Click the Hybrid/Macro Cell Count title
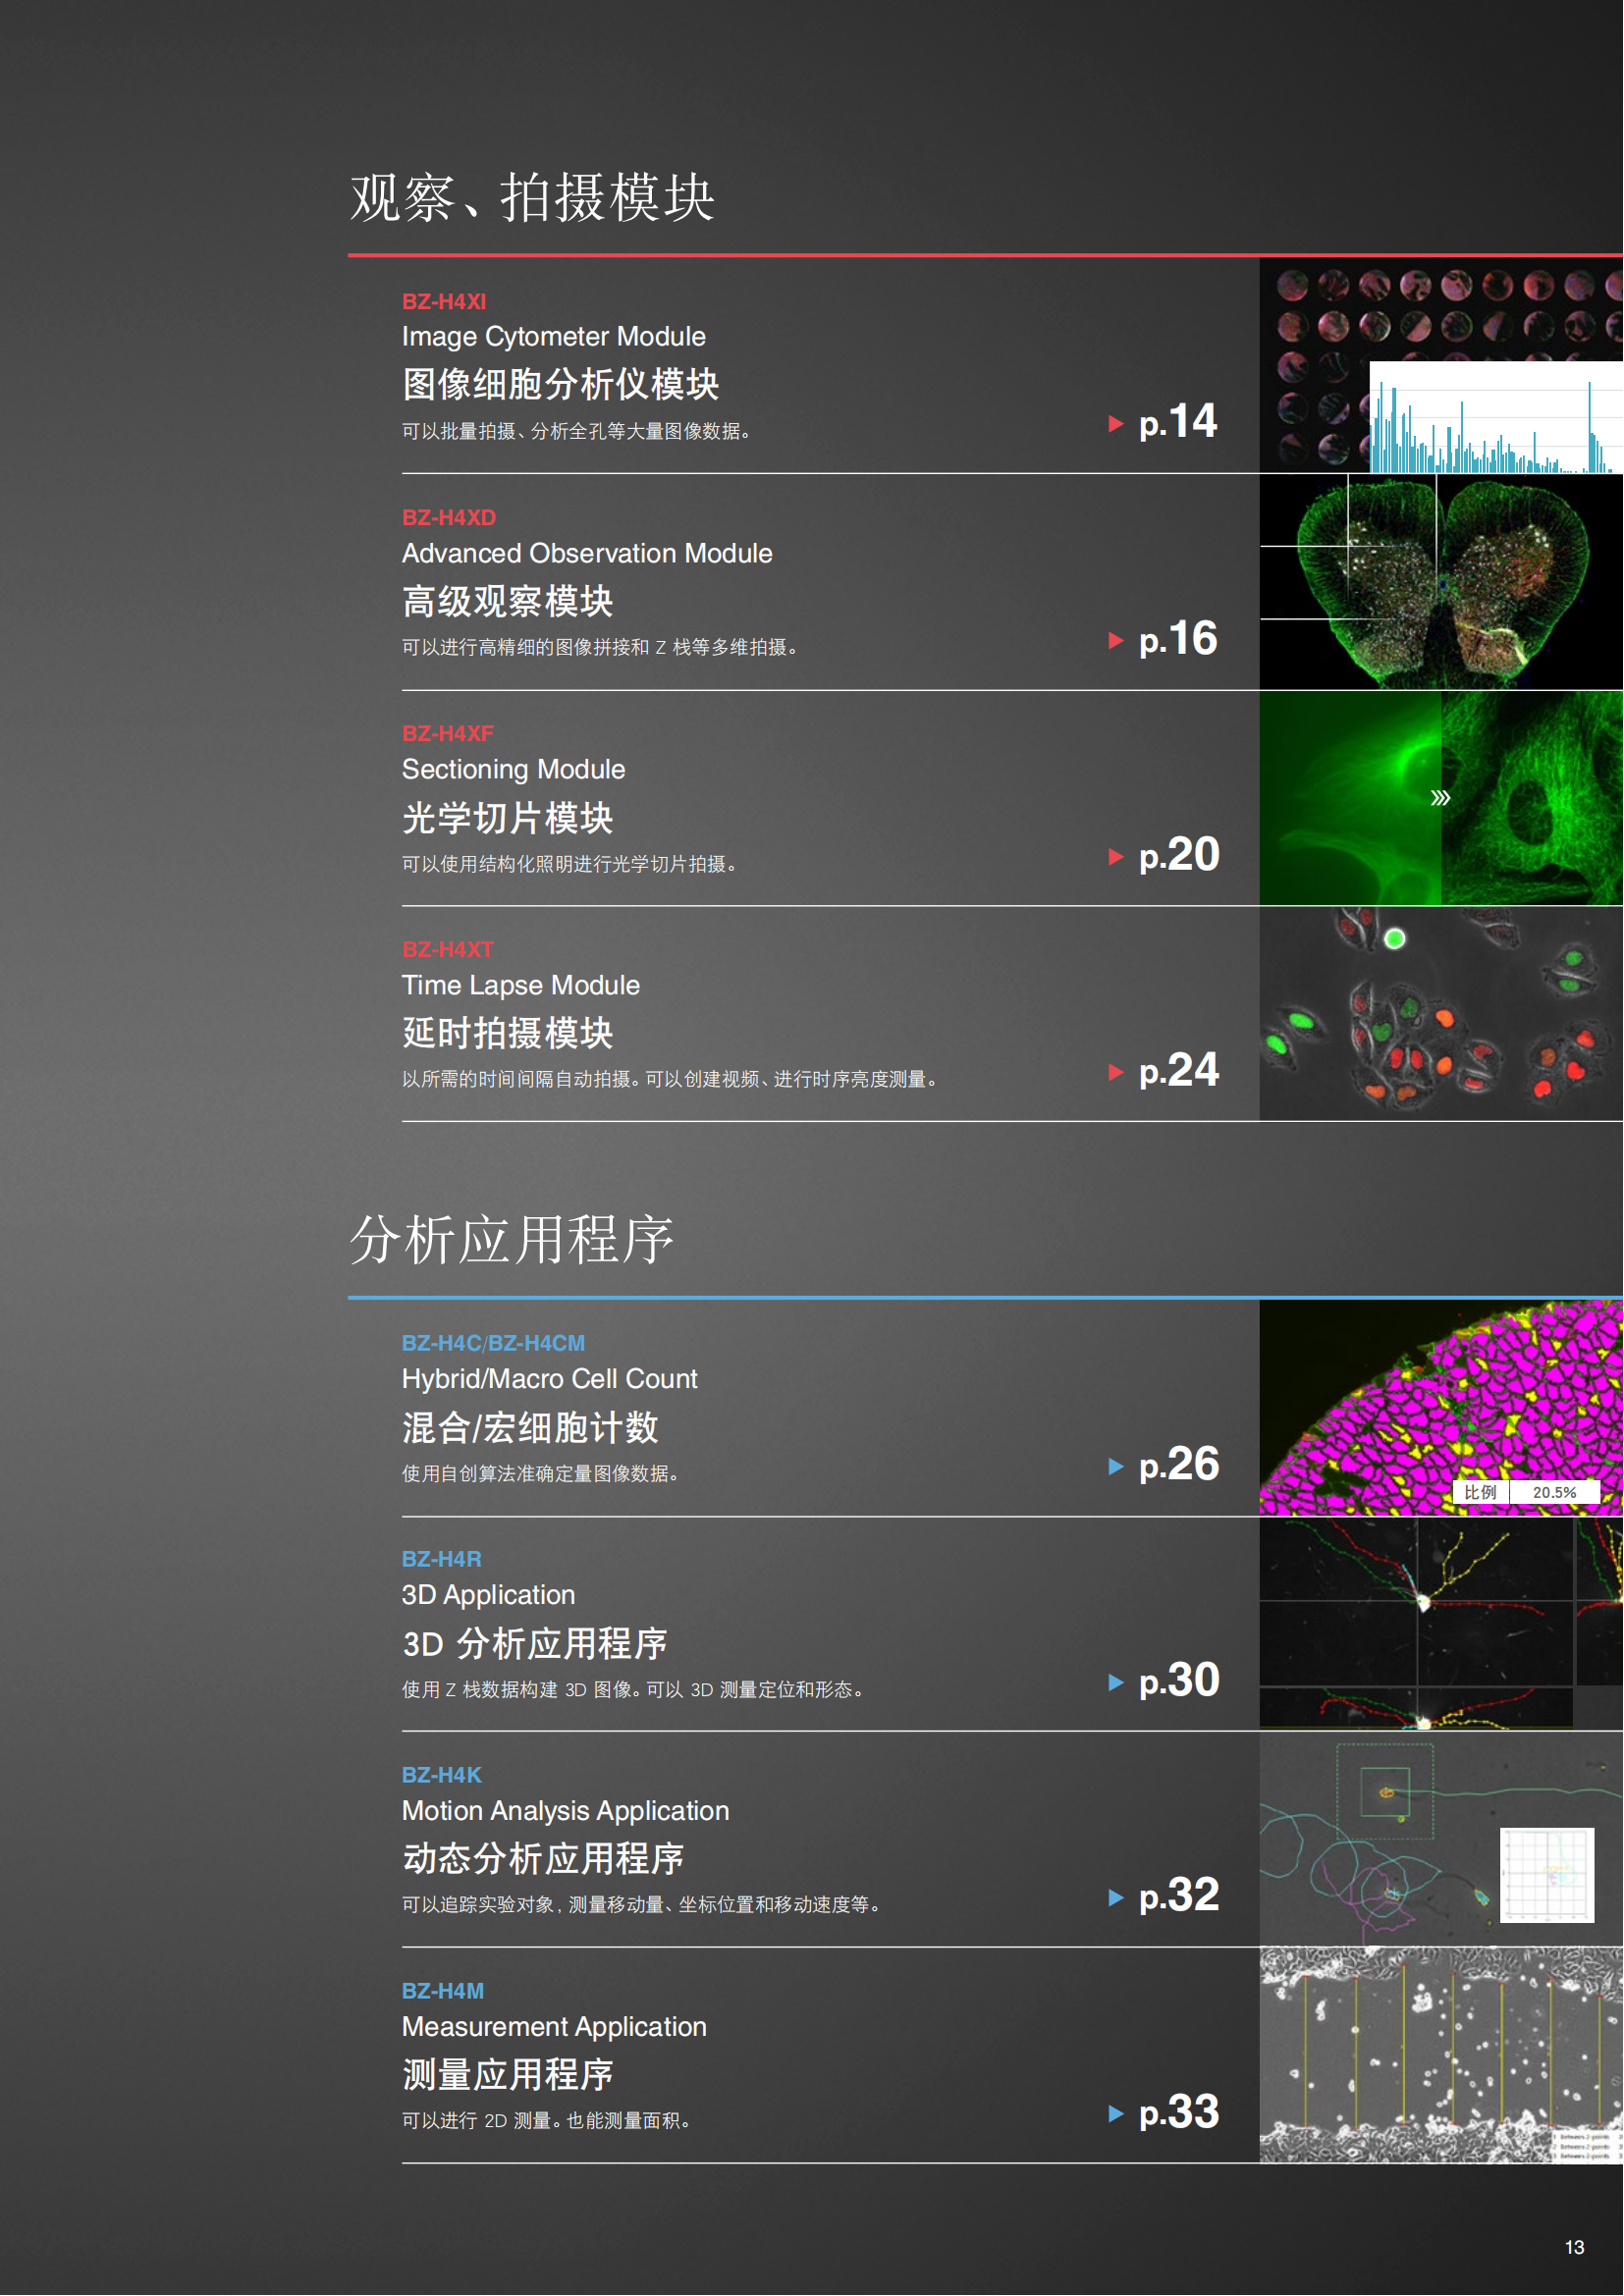1624x2296 pixels. (x=550, y=1380)
